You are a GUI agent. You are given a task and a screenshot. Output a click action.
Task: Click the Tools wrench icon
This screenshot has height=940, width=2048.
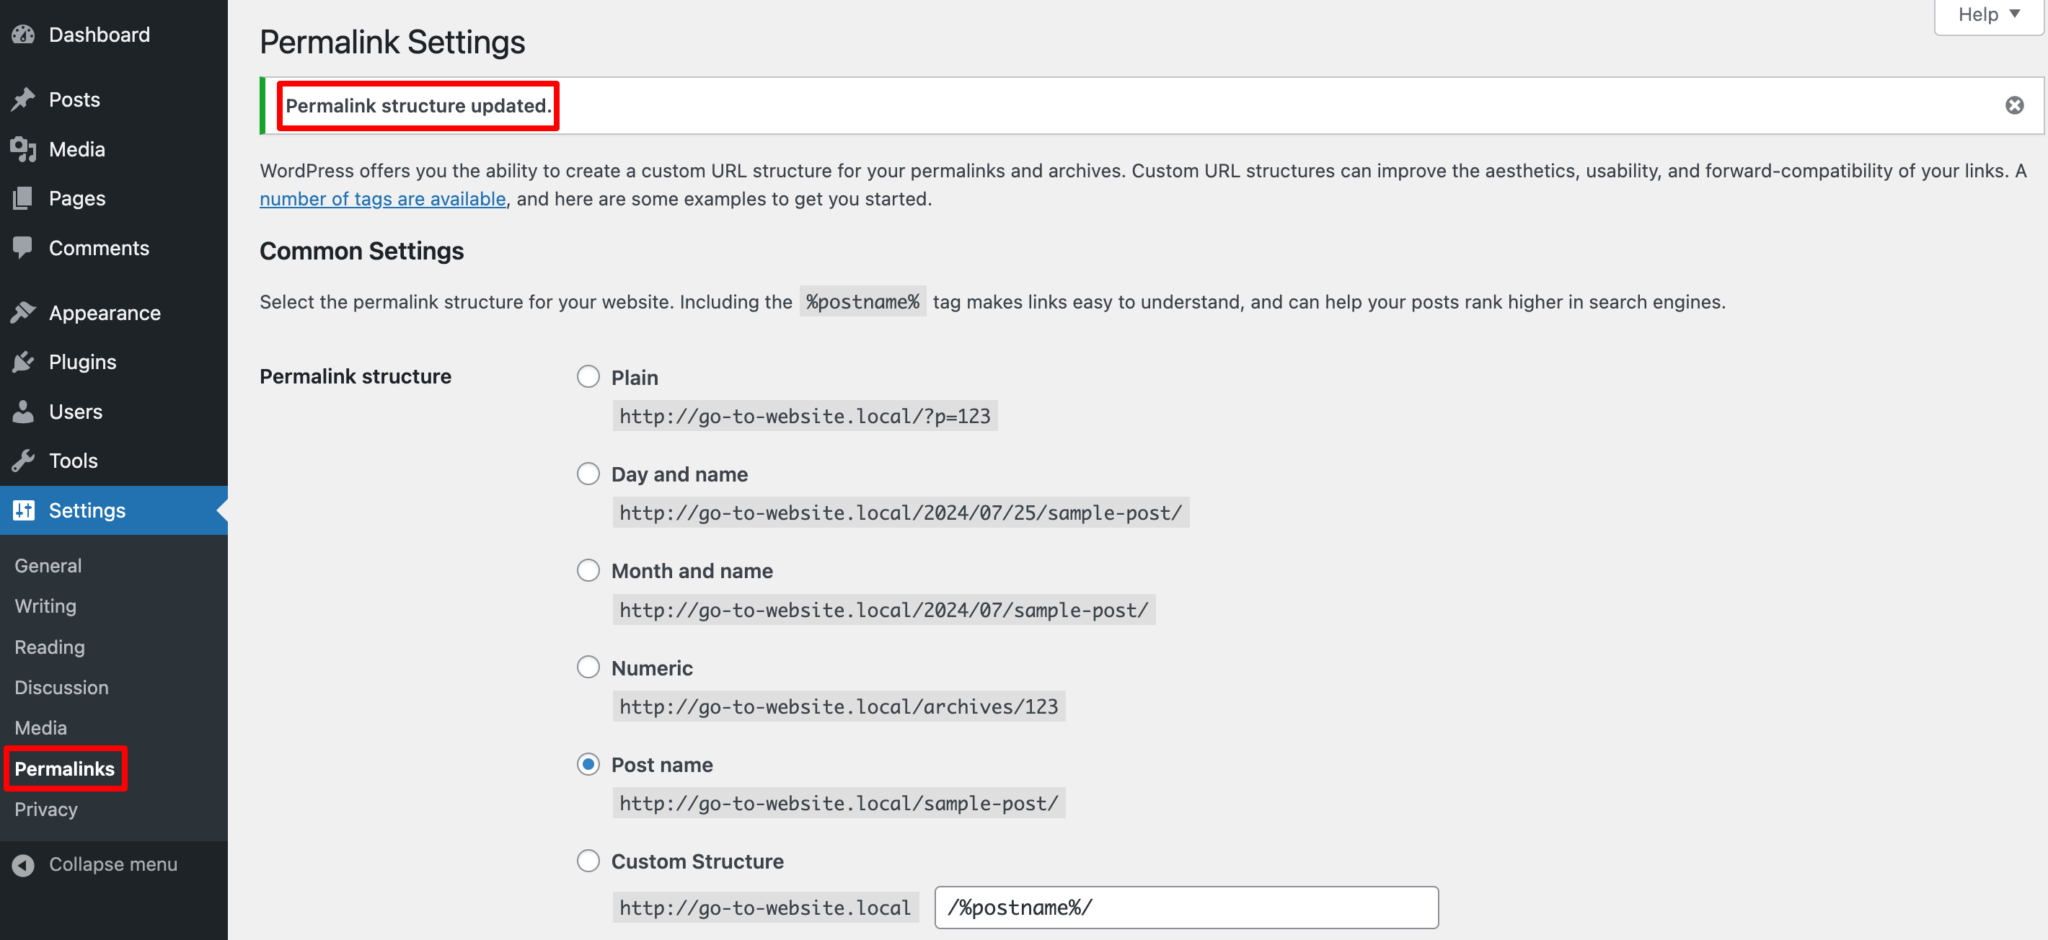22,460
